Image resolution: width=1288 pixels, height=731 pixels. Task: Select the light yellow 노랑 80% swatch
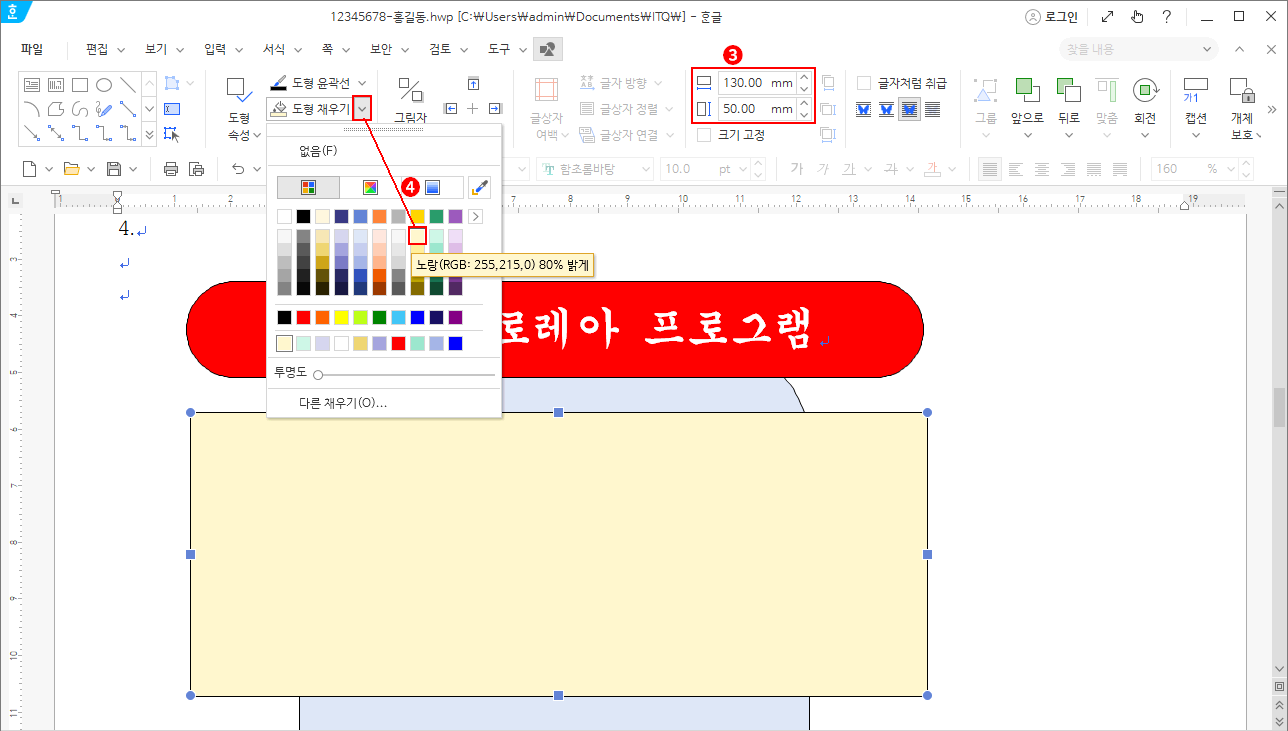tap(415, 233)
